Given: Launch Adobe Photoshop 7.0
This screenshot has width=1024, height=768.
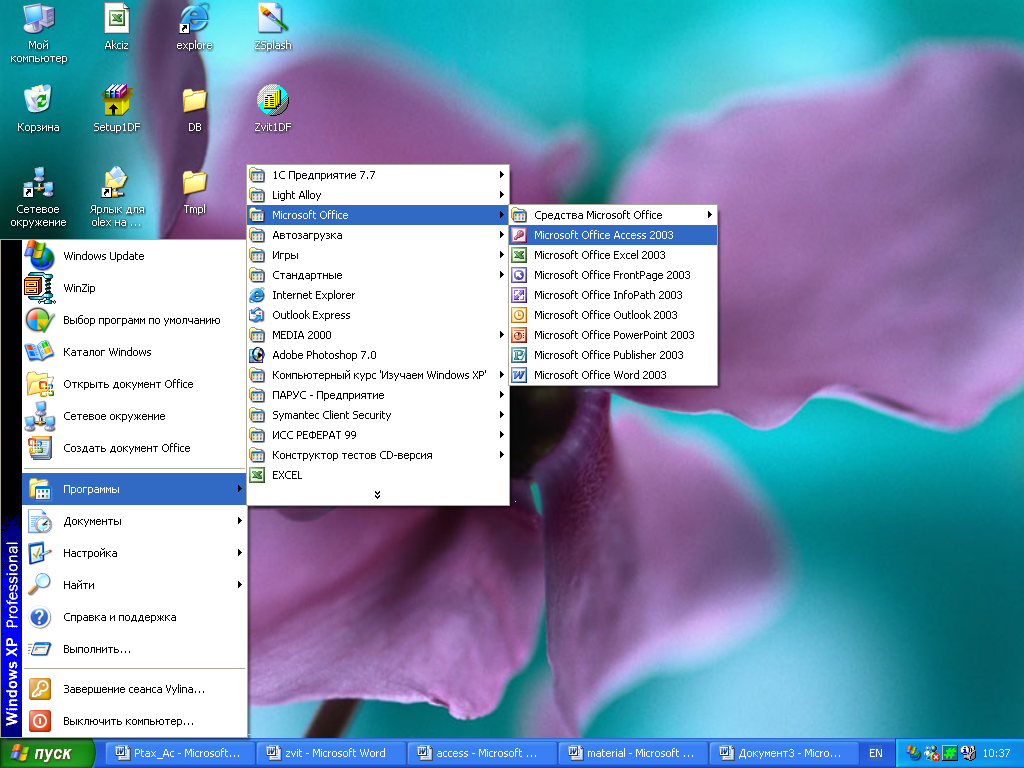Looking at the screenshot, I should tap(377, 355).
